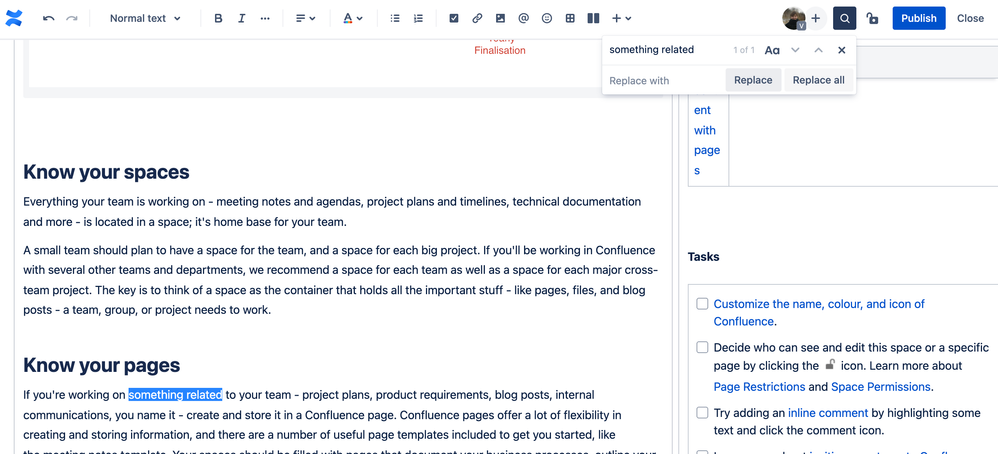
Task: Open the text alignment dropdown
Action: [306, 18]
